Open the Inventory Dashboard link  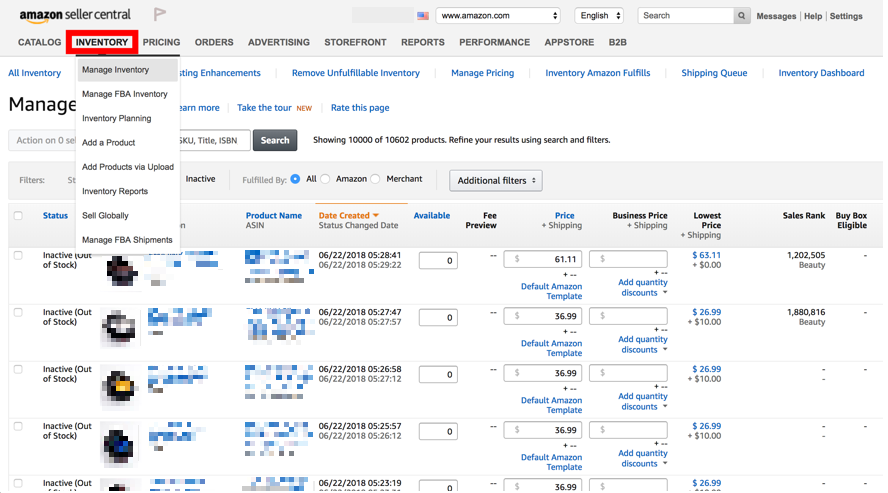click(x=821, y=73)
